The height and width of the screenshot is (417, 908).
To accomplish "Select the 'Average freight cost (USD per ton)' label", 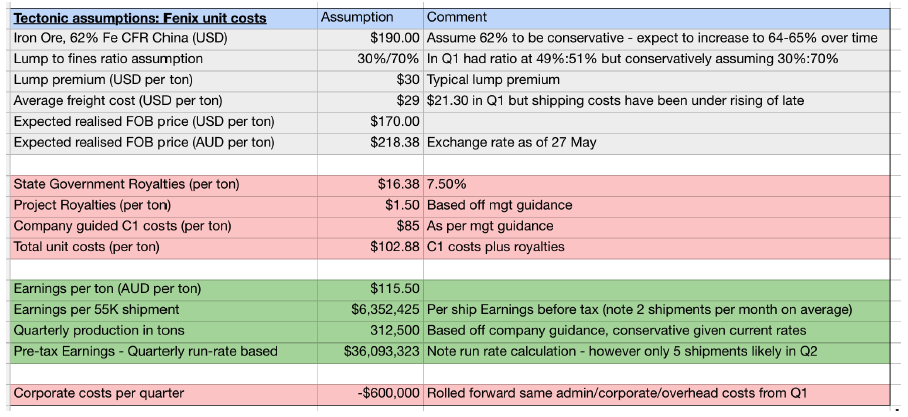I will coord(118,101).
